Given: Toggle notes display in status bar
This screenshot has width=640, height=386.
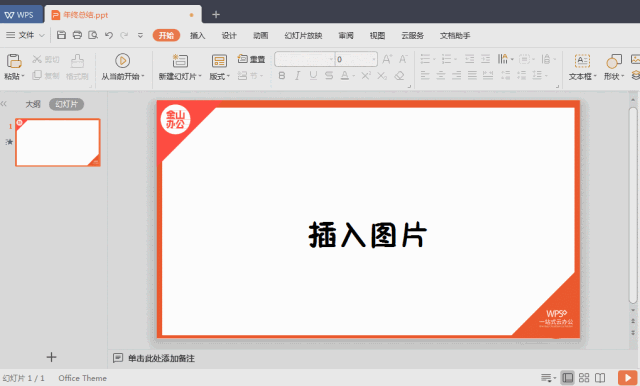Looking at the screenshot, I should [x=548, y=378].
